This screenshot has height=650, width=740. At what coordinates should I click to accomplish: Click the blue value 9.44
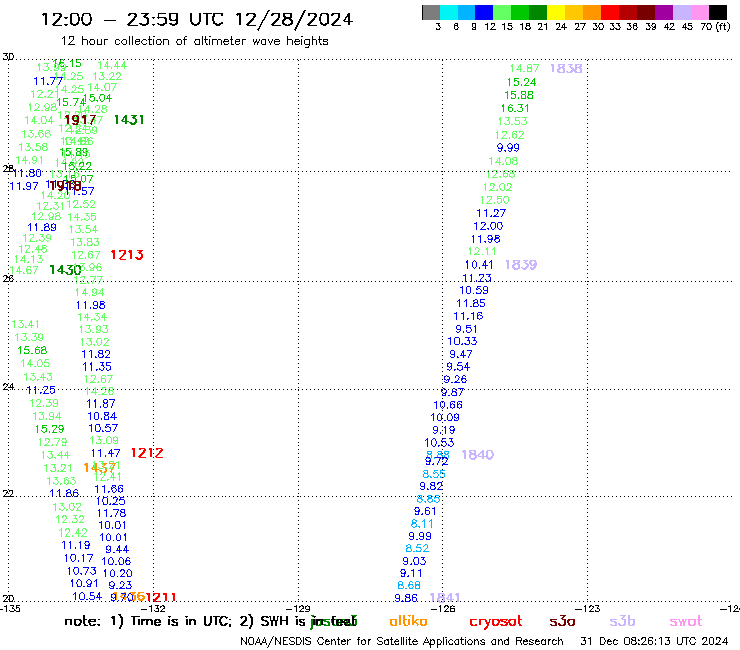(117, 549)
